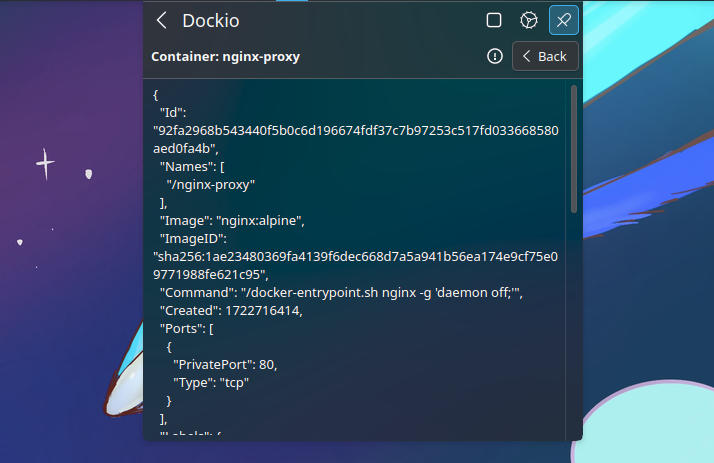
Task: Click the 9771988fe621c95 hash ending
Action: click(211, 275)
